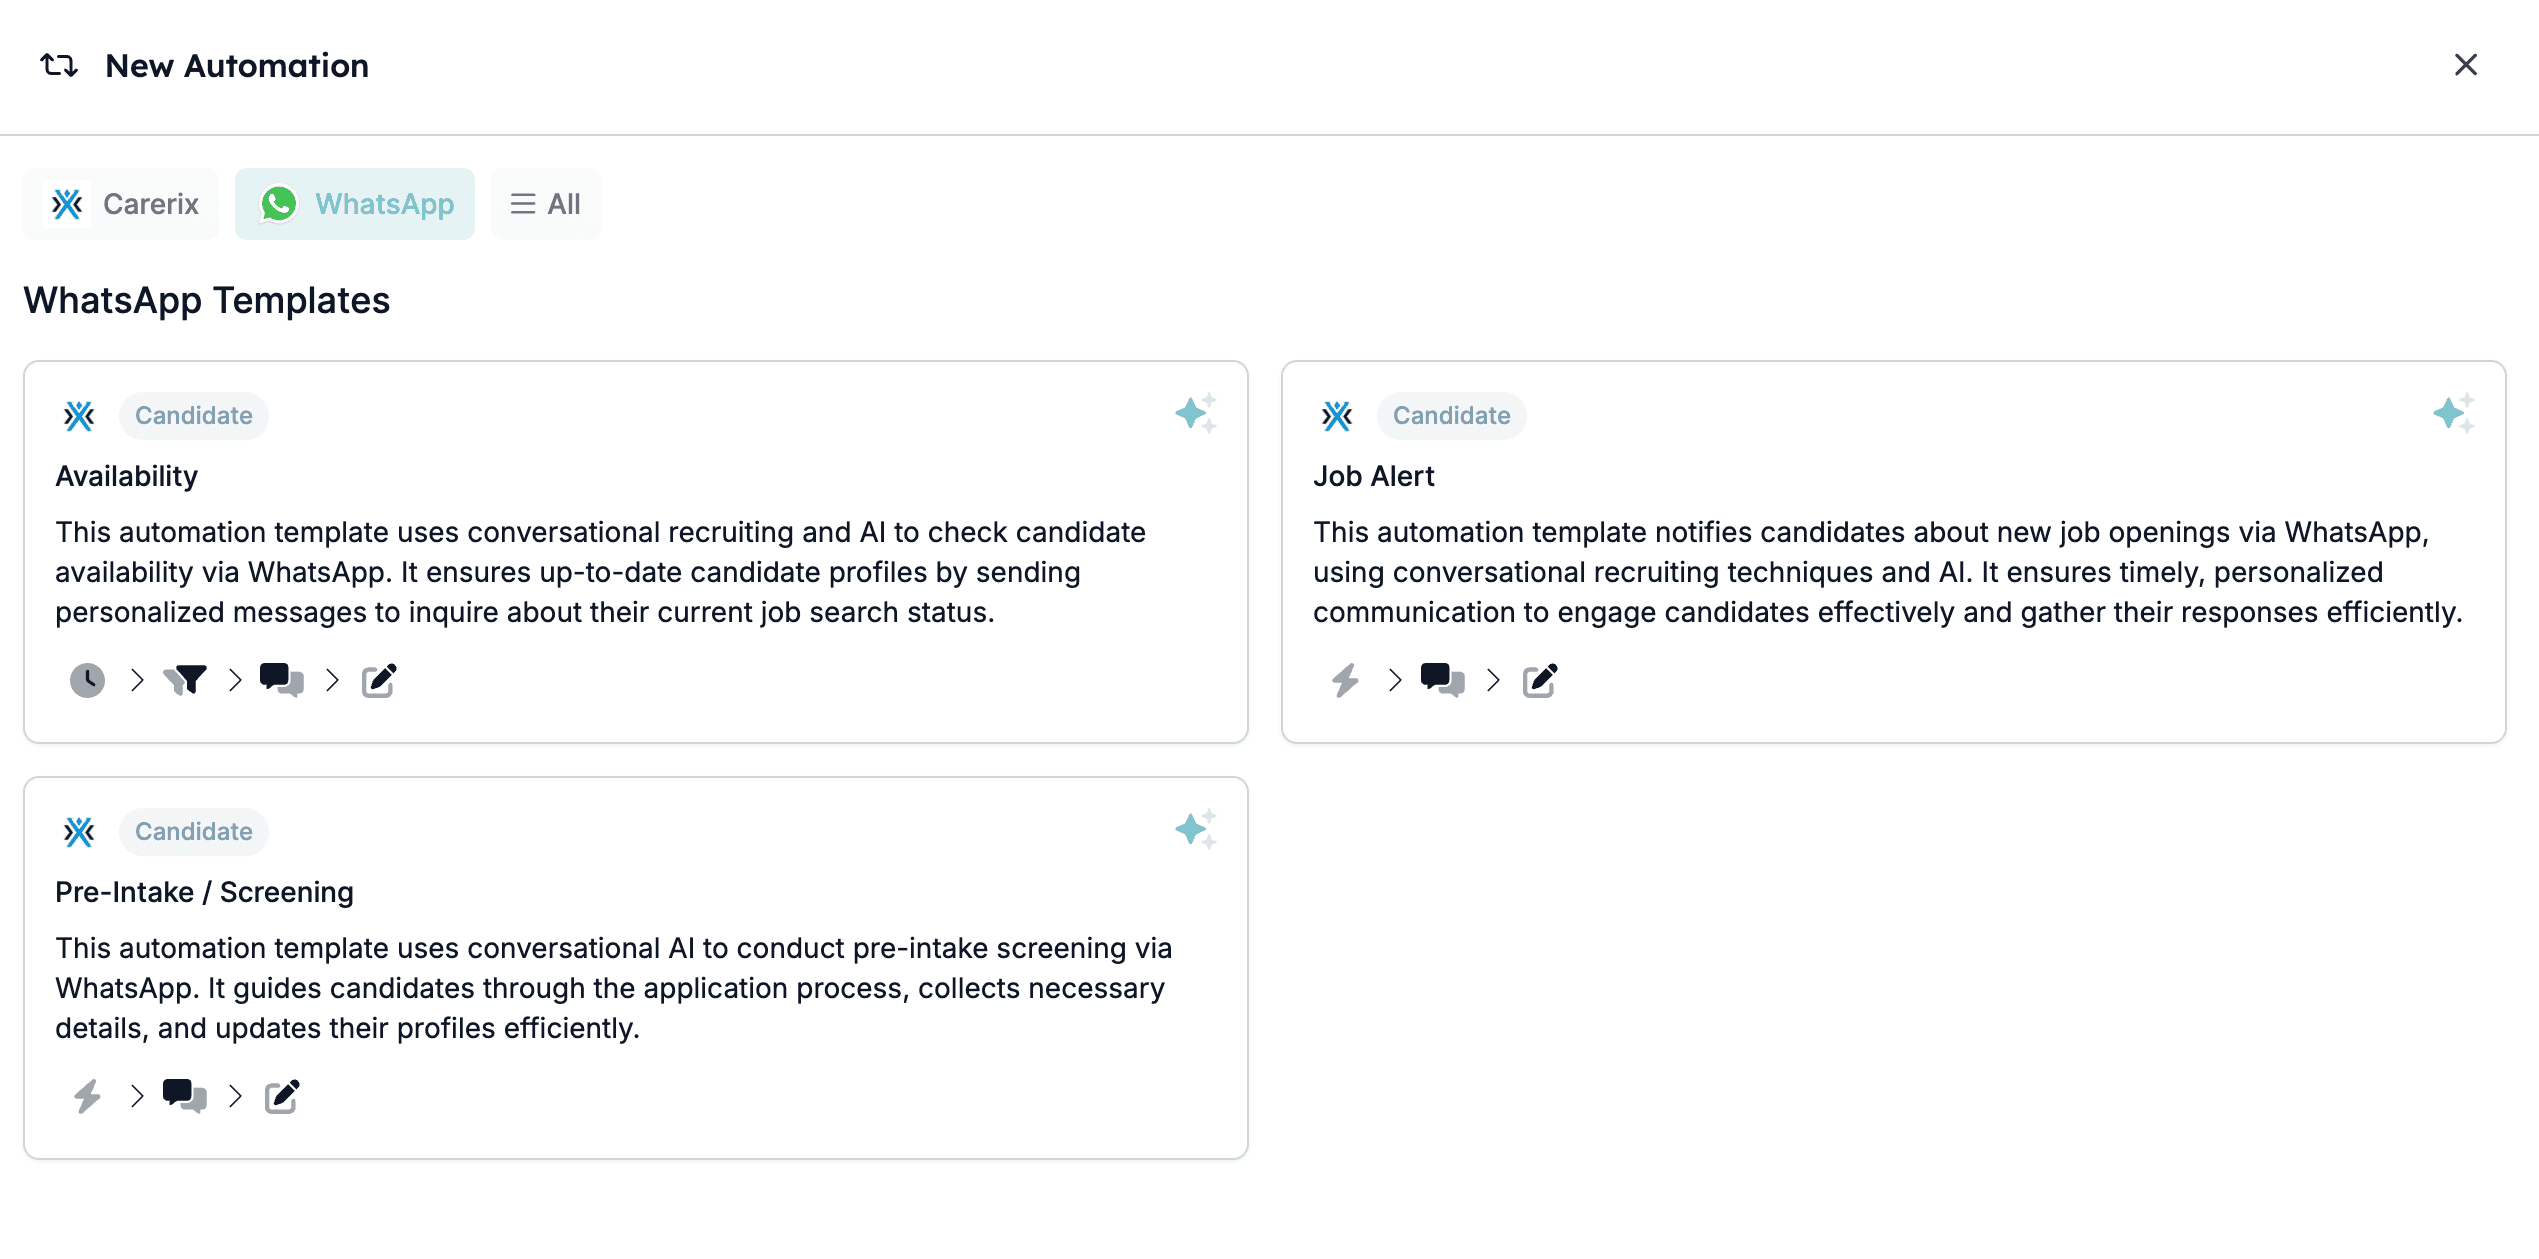Screen dimensions: 2539x1259
Task: Click the Candidate tag on Pre-Intake card
Action: coord(194,831)
